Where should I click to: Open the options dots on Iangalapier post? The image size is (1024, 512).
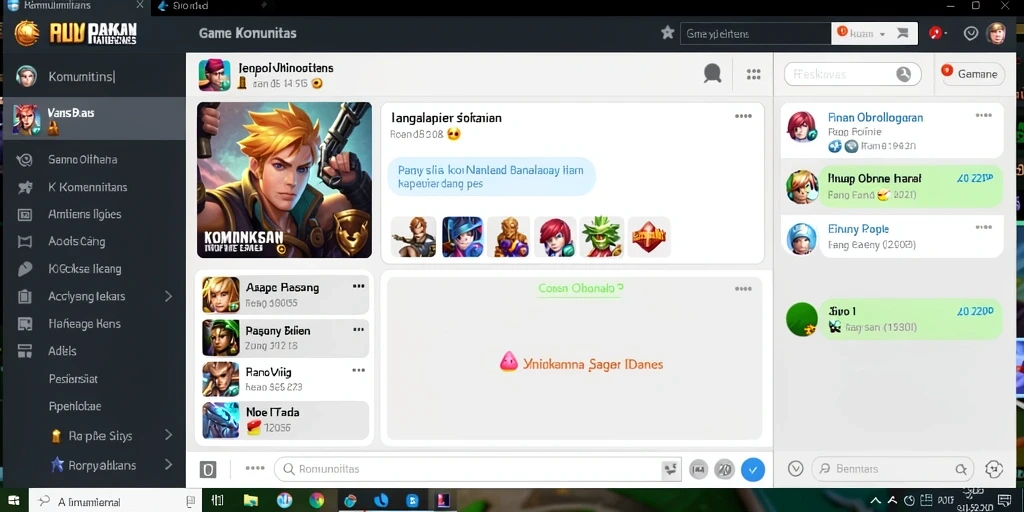[x=743, y=116]
